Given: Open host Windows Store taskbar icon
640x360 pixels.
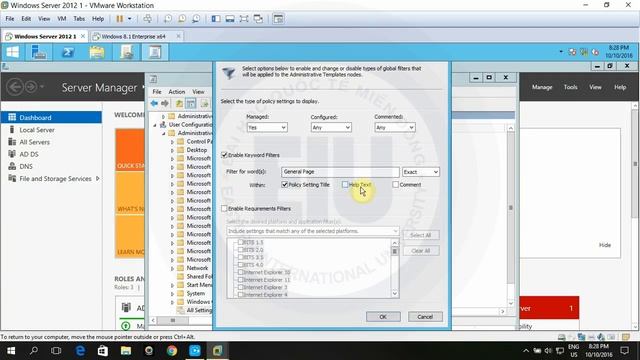Looking at the screenshot, I should tap(103, 351).
